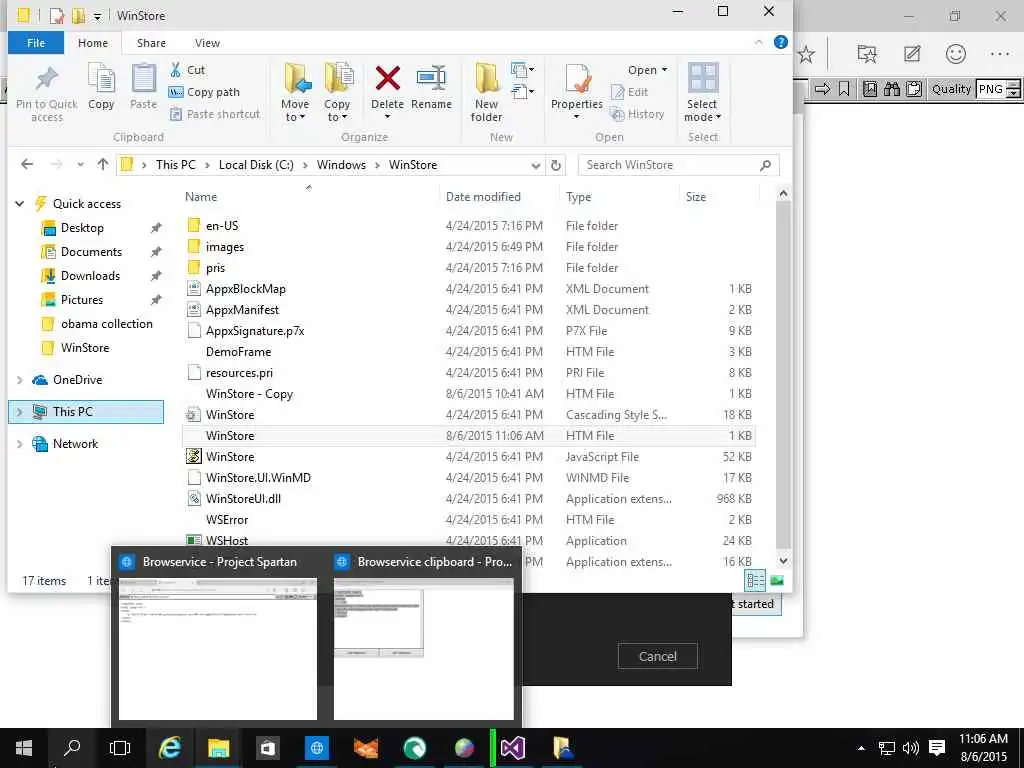
Task: Open Move to dropdown
Action: point(295,92)
